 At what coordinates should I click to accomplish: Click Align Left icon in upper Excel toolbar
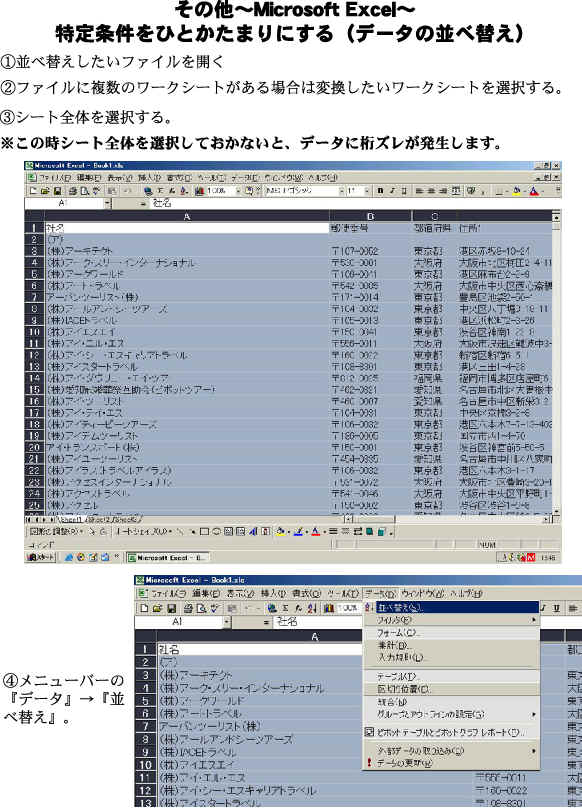(x=420, y=191)
